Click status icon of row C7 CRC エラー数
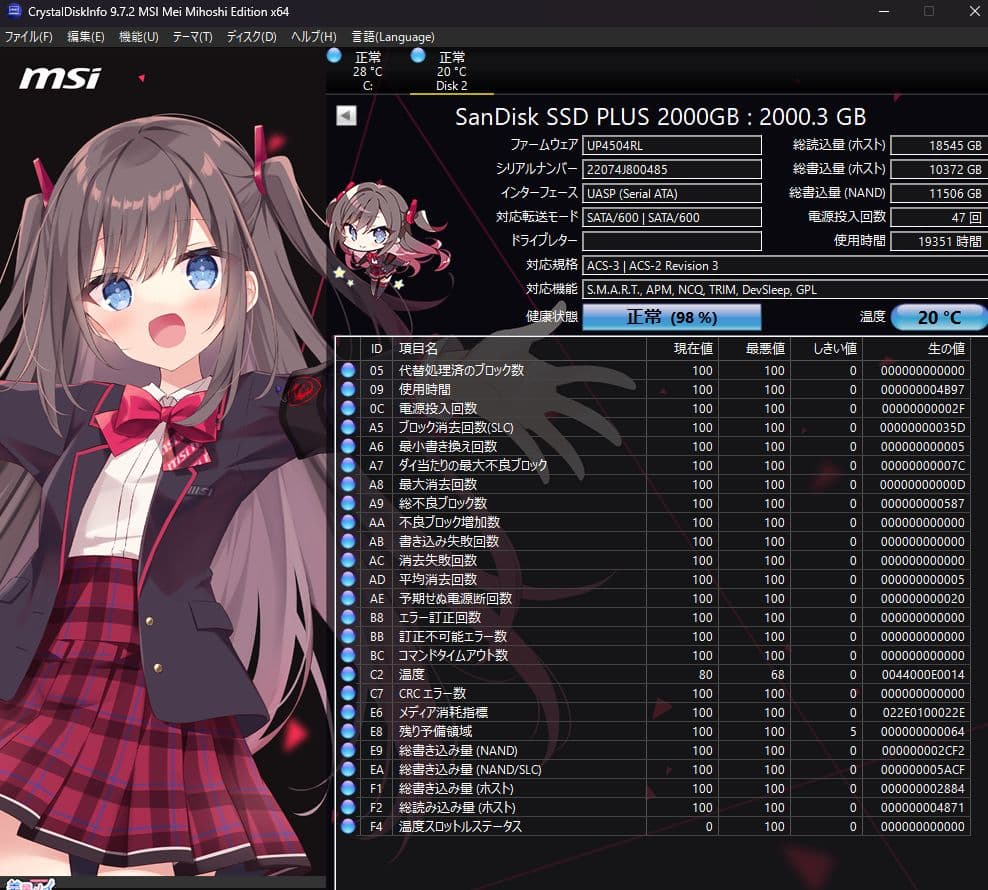This screenshot has width=988, height=890. tap(348, 693)
